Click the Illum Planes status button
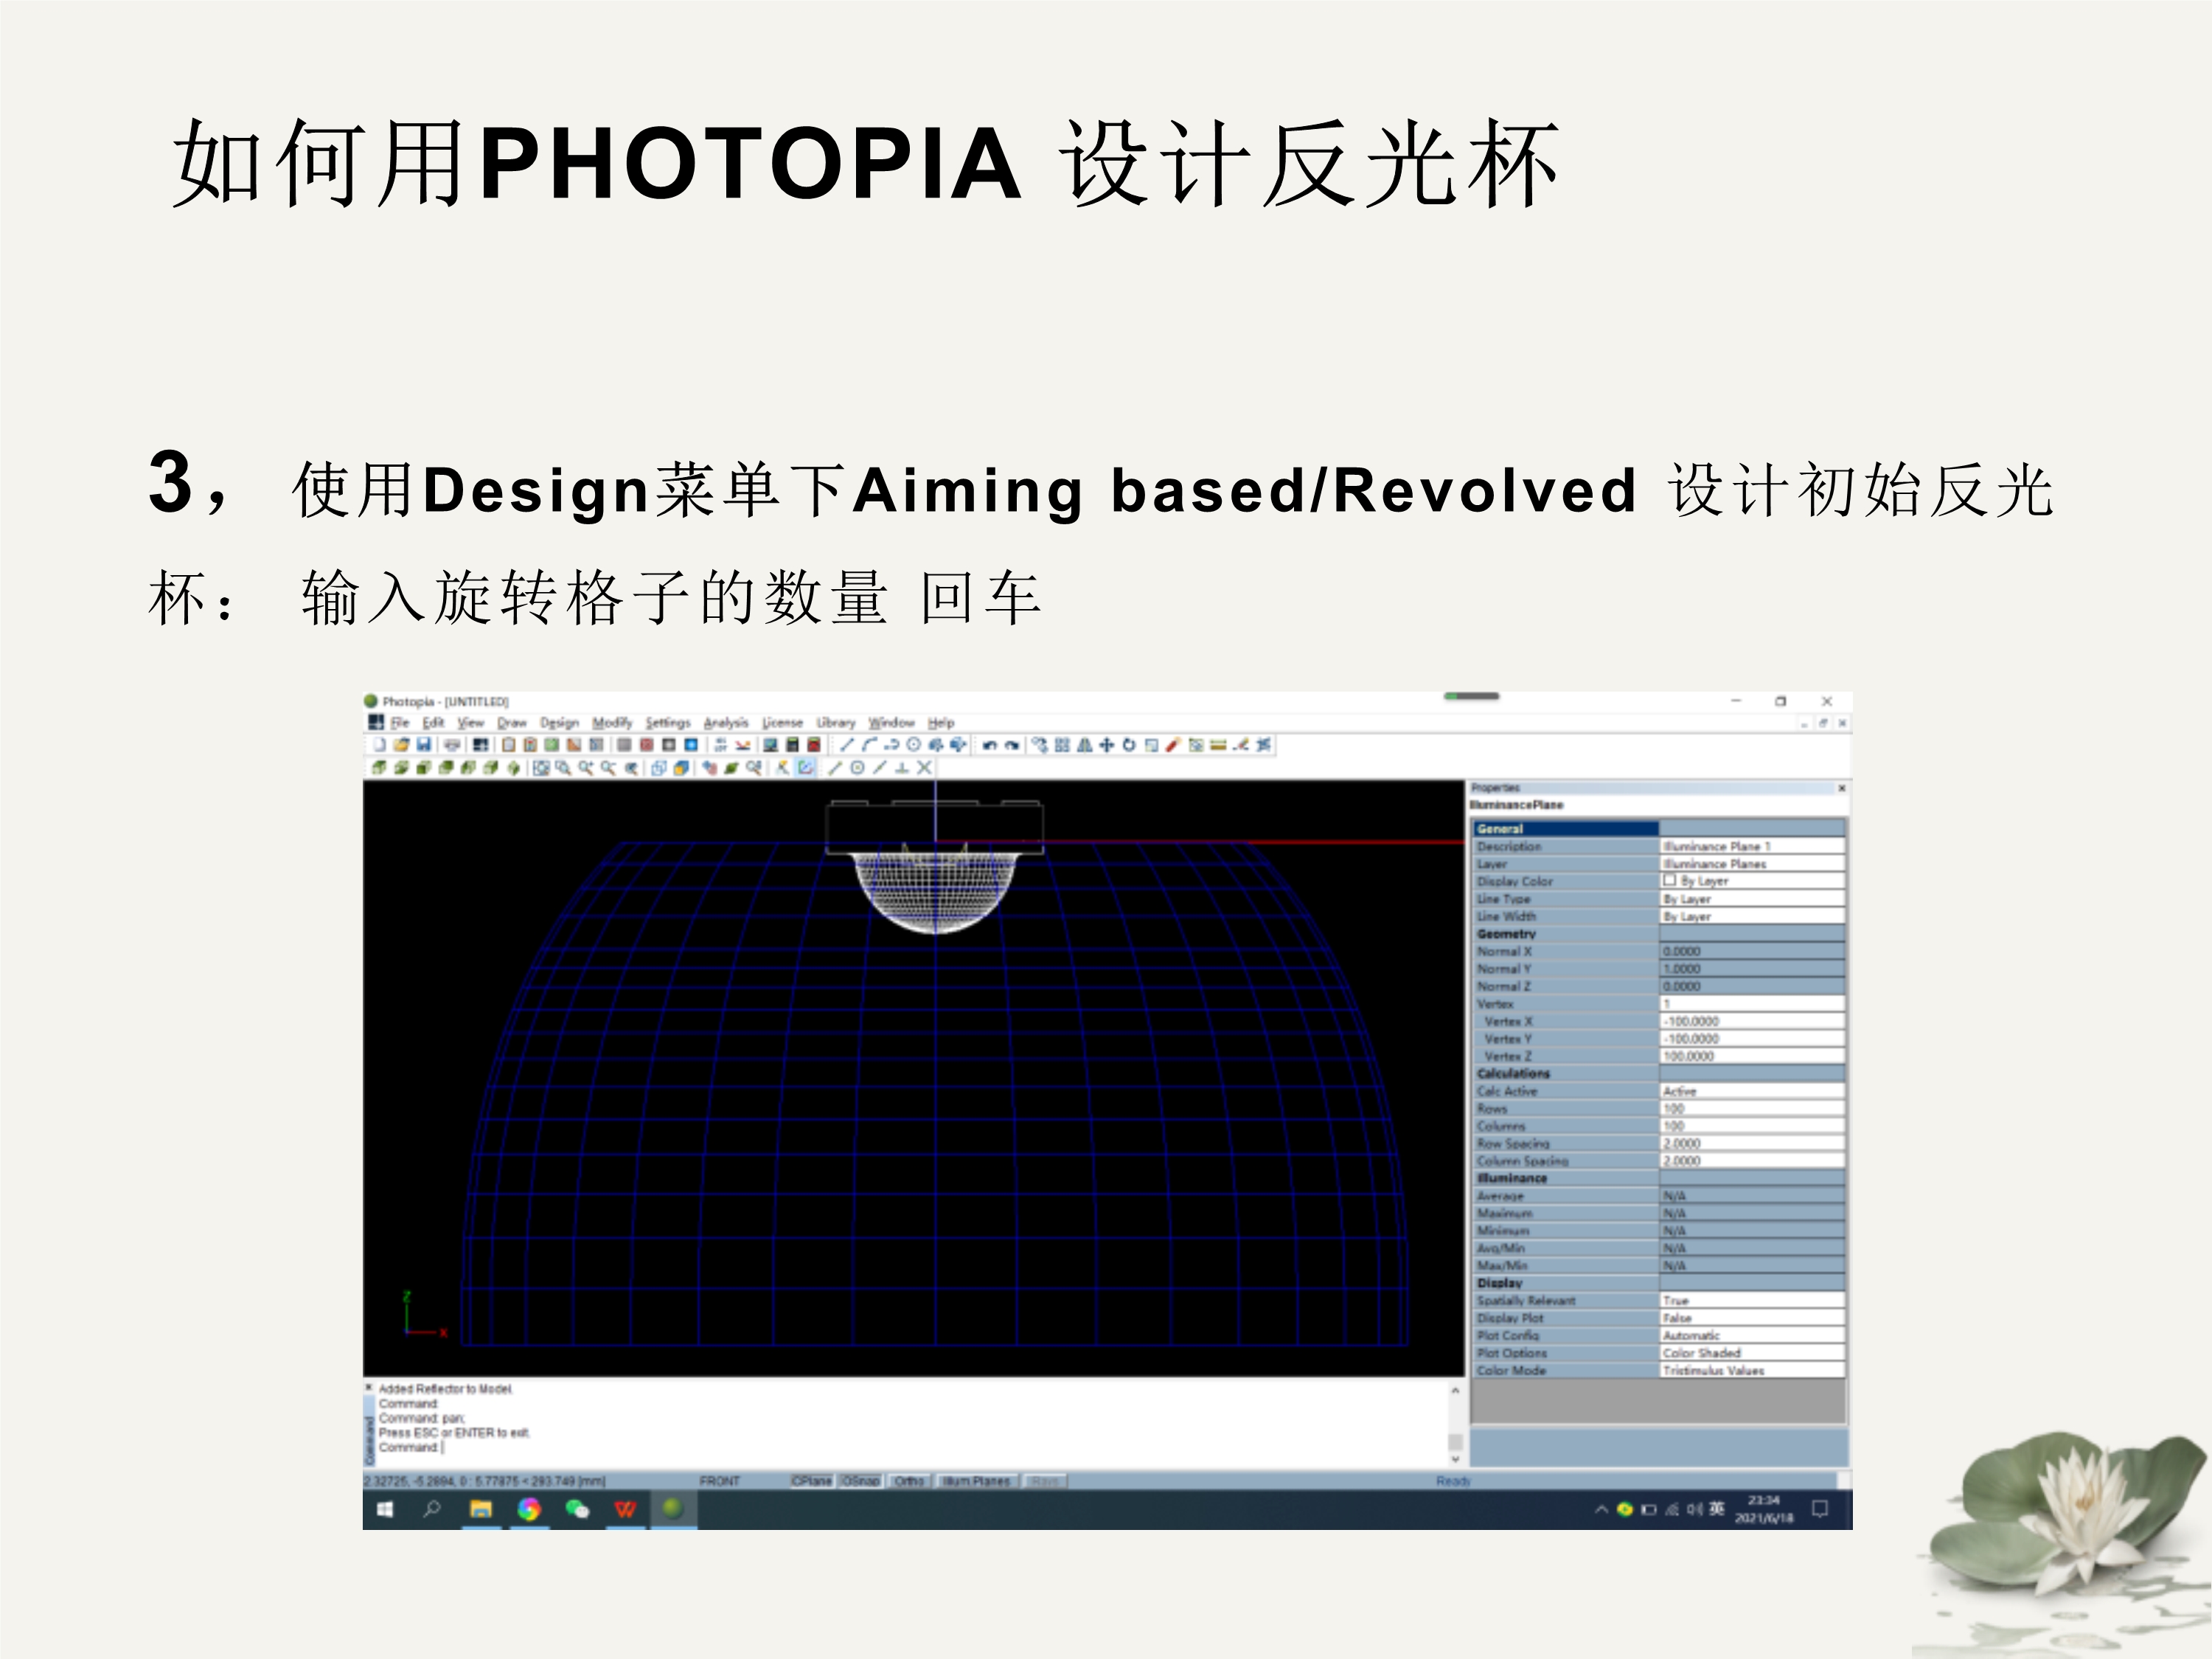2212x1659 pixels. (x=976, y=1481)
